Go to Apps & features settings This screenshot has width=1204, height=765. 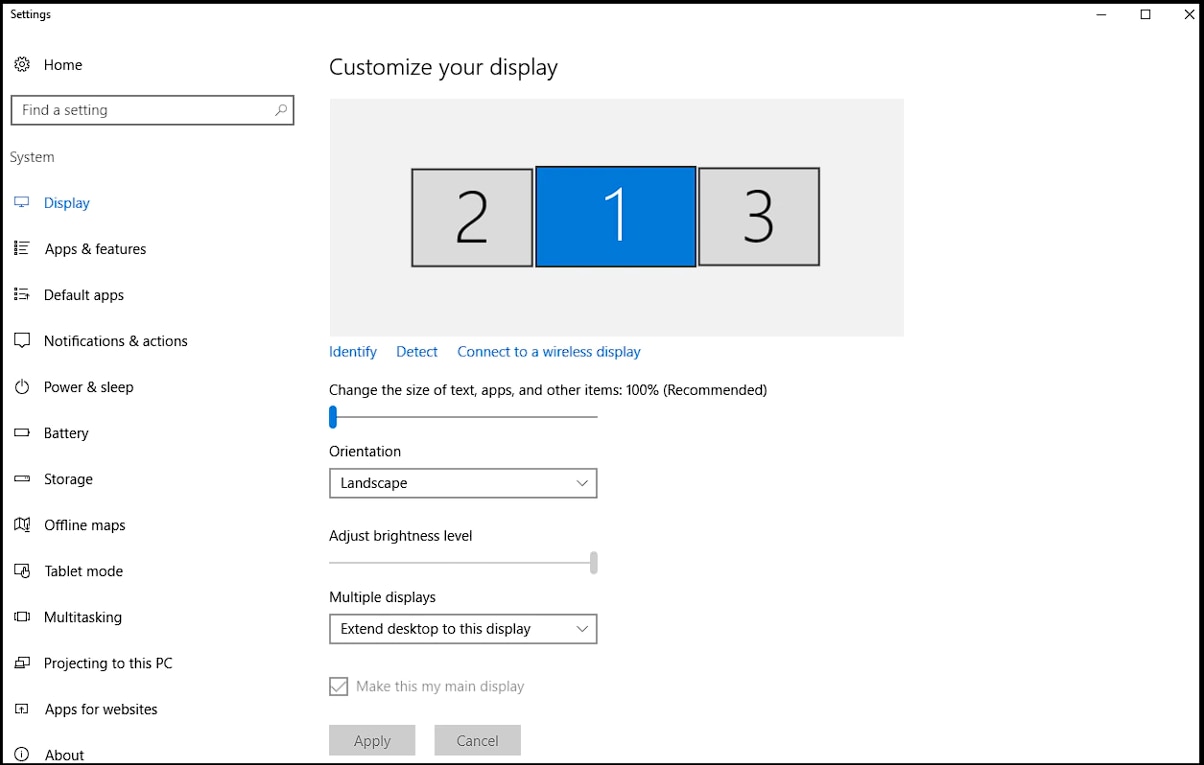pos(95,248)
